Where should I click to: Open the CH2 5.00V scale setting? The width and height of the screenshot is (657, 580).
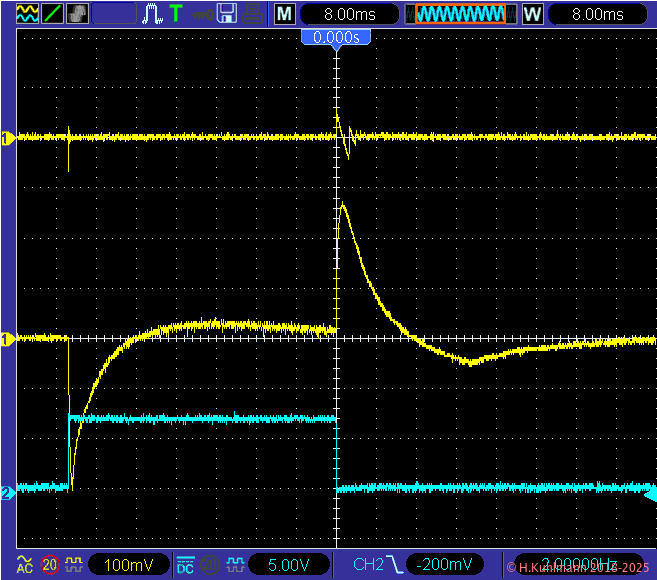tap(287, 565)
